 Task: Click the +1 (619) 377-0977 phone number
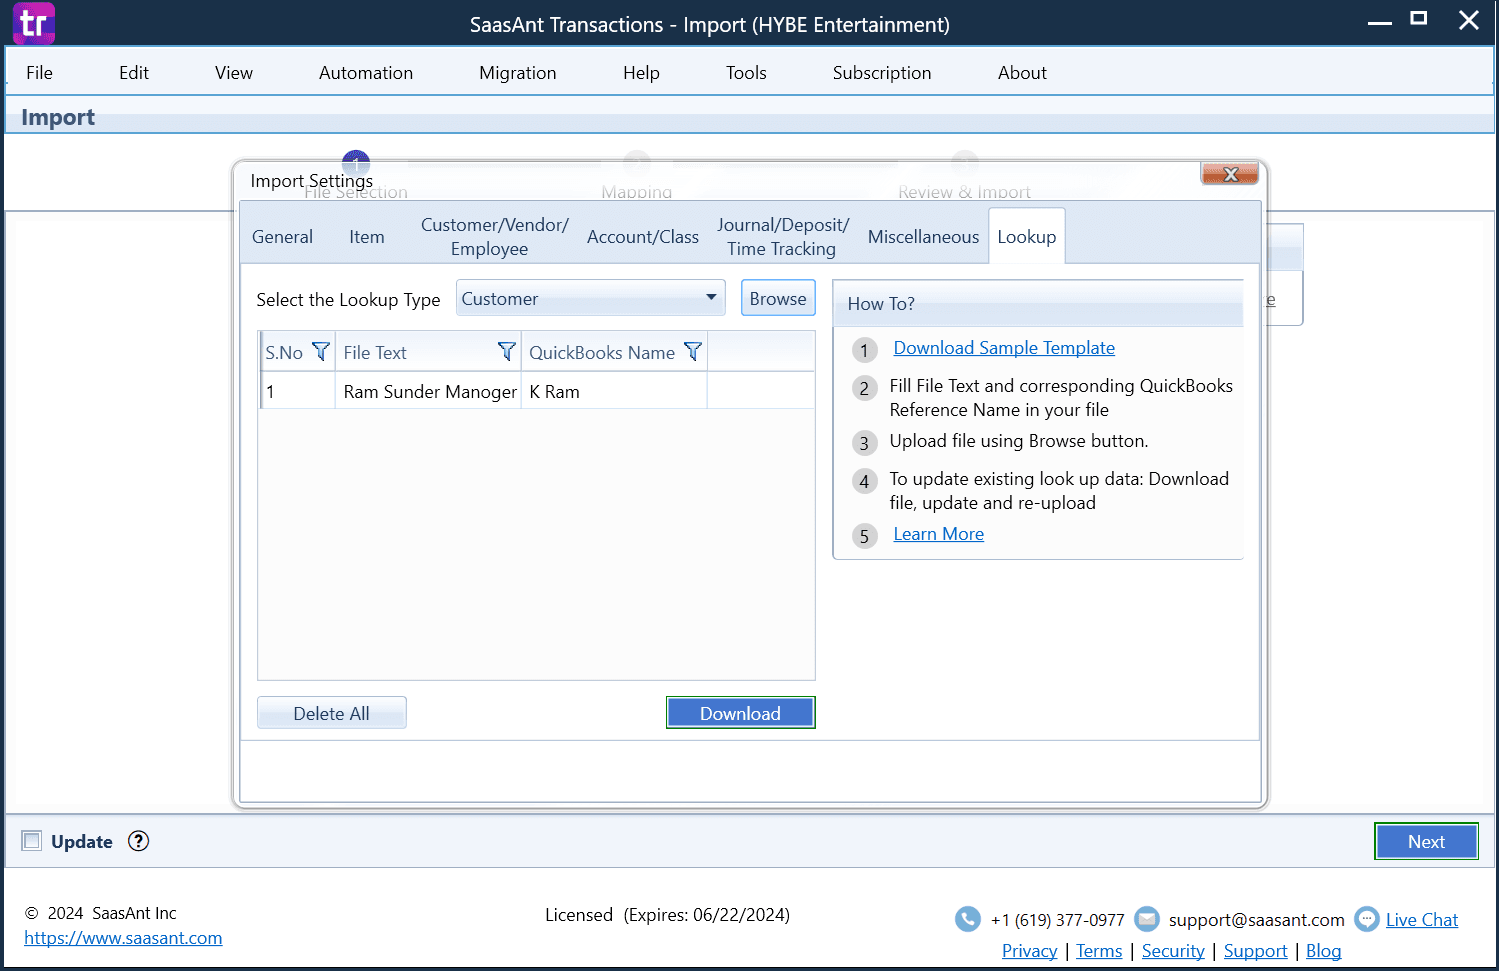tap(1058, 920)
